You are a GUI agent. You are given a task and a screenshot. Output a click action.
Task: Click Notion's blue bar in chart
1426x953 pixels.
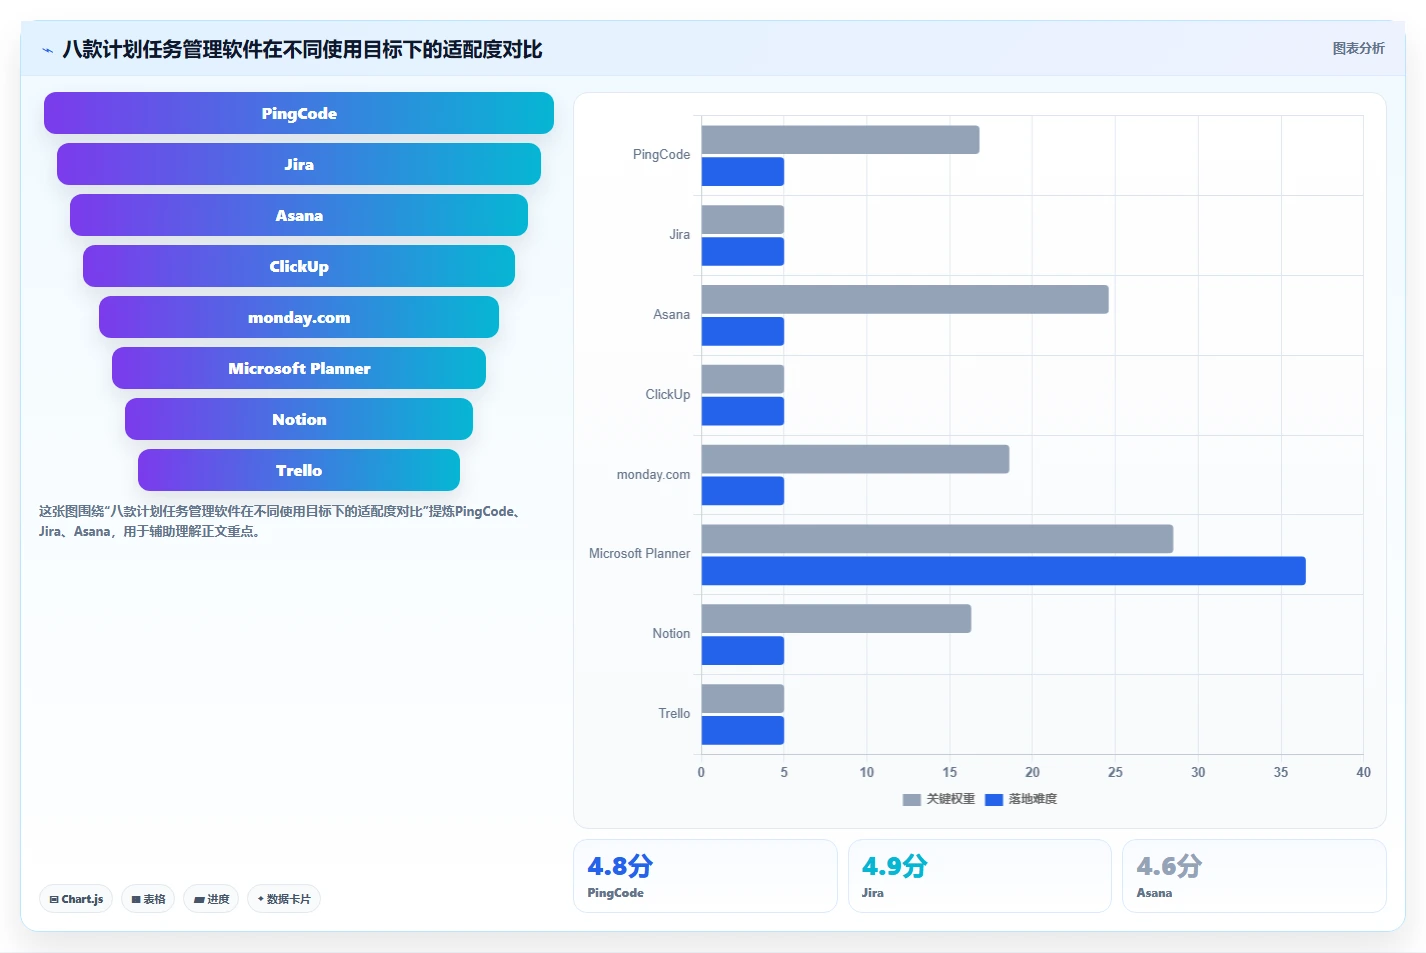click(x=743, y=651)
